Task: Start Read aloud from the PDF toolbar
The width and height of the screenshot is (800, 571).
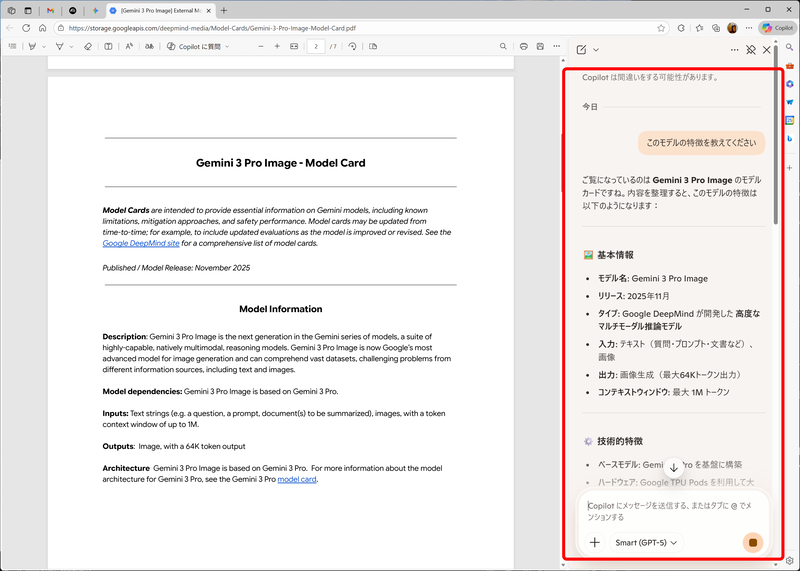Action: pos(129,46)
